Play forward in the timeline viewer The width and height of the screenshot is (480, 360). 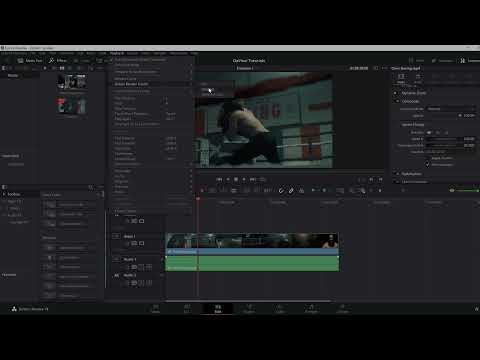244,179
